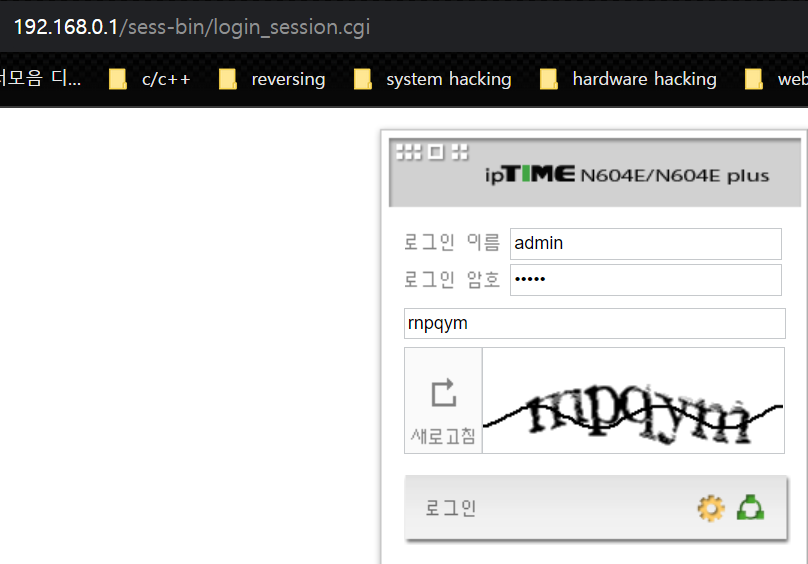The image size is (808, 564).
Task: Select the captcha text field with rnpqym
Action: 595,323
